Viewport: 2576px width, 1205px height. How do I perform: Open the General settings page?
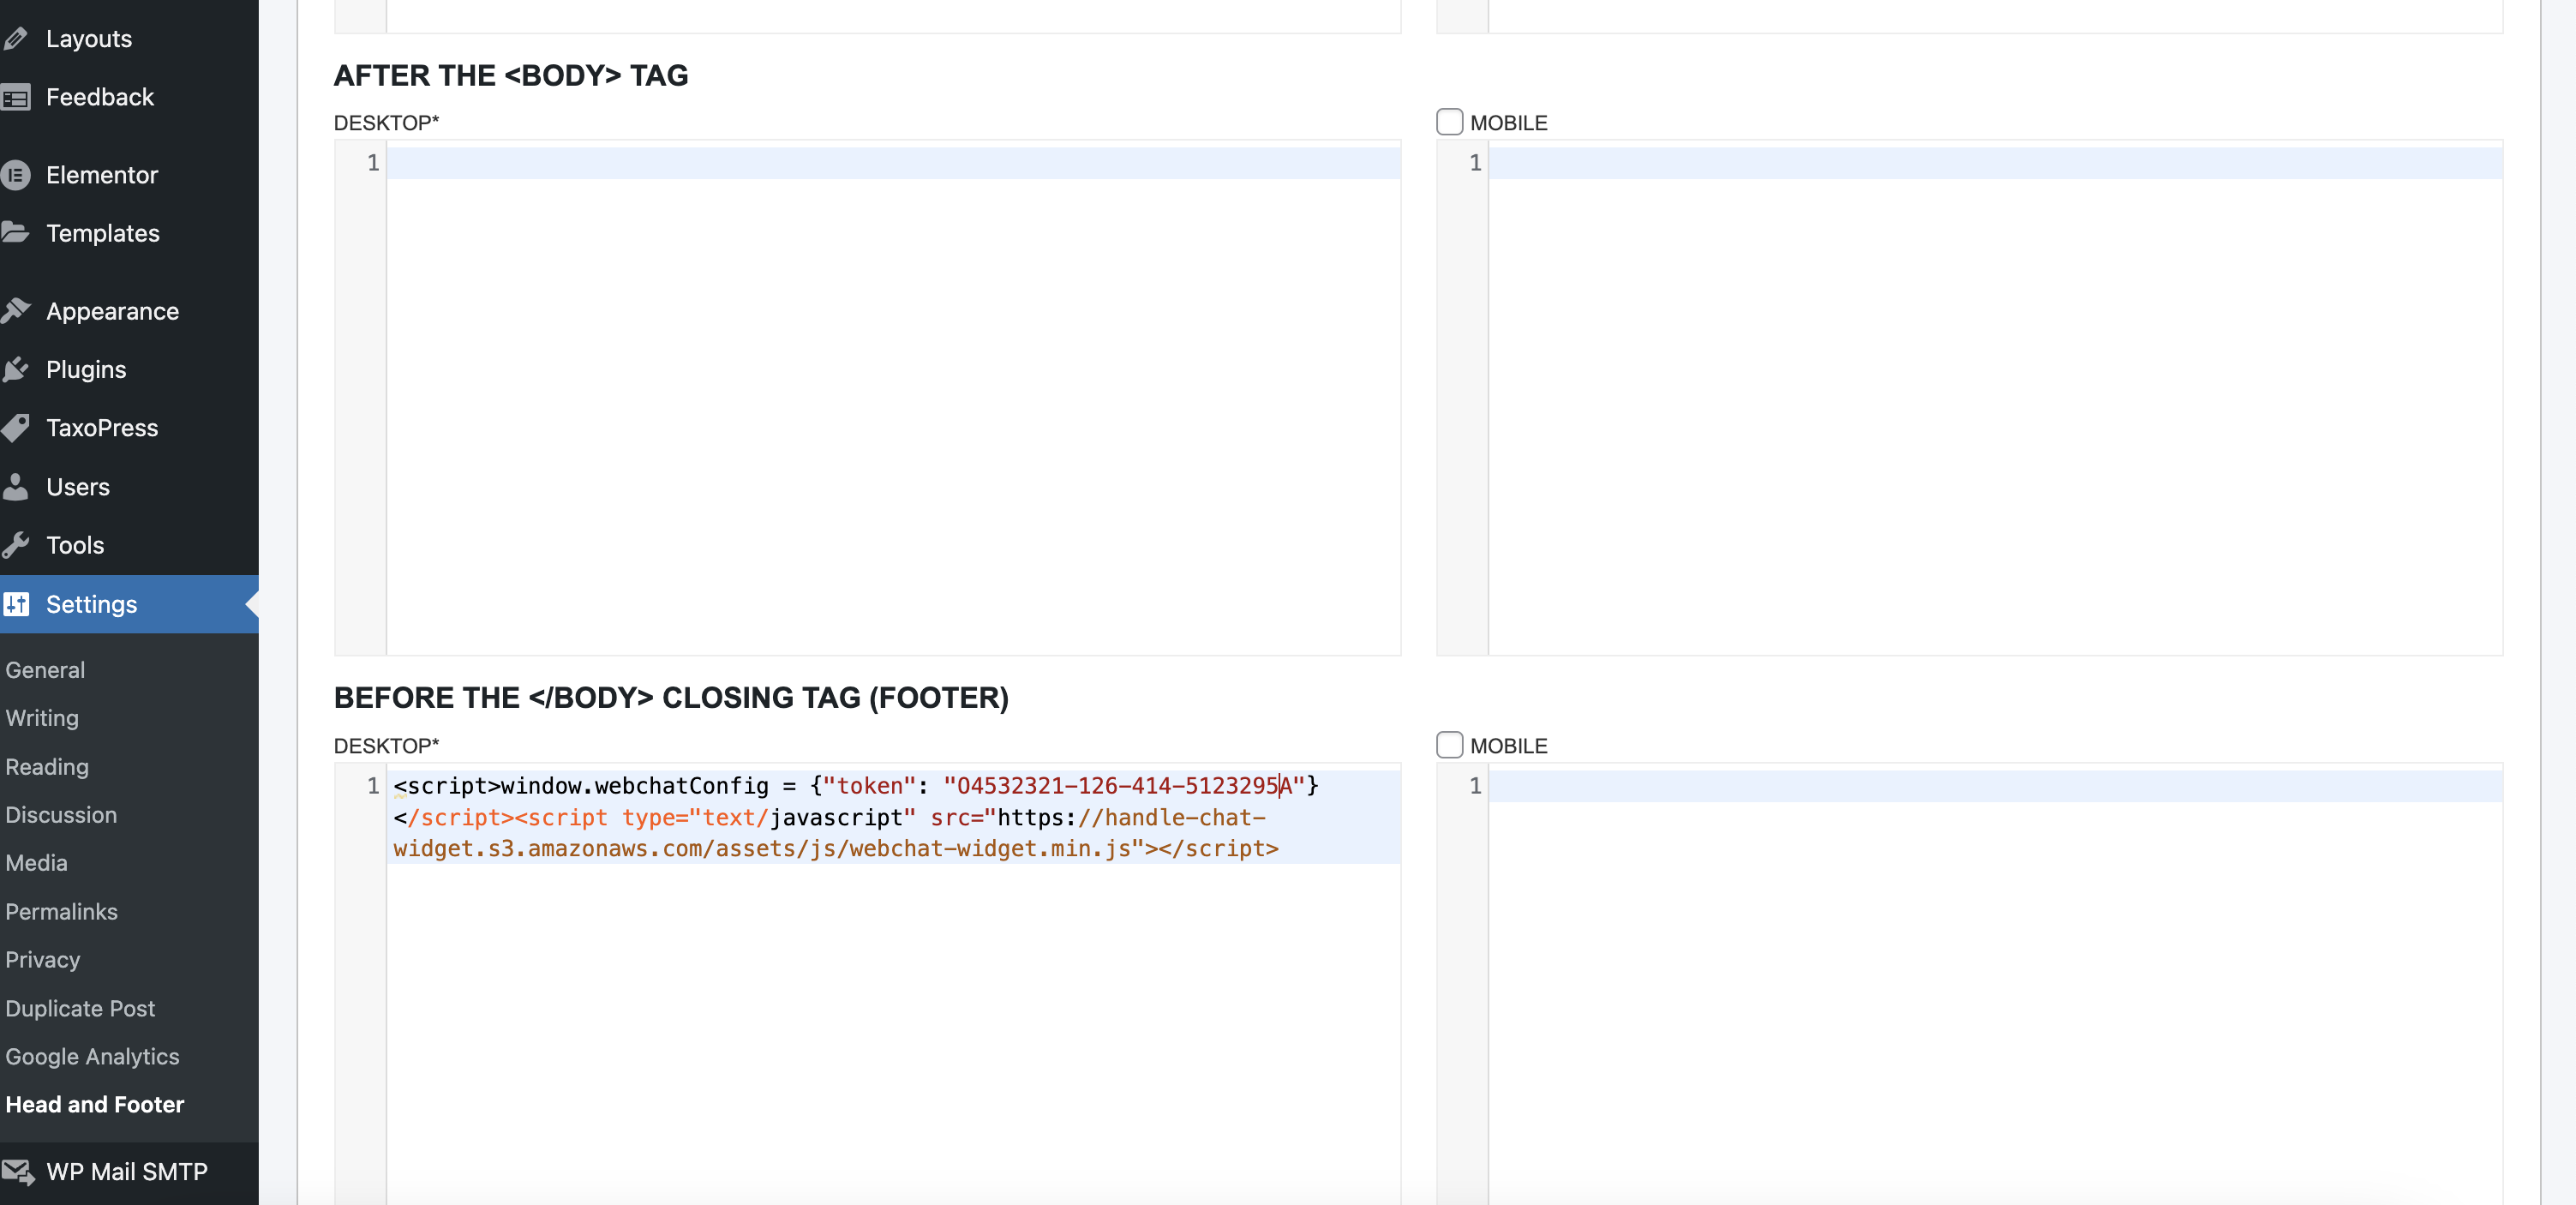[45, 670]
